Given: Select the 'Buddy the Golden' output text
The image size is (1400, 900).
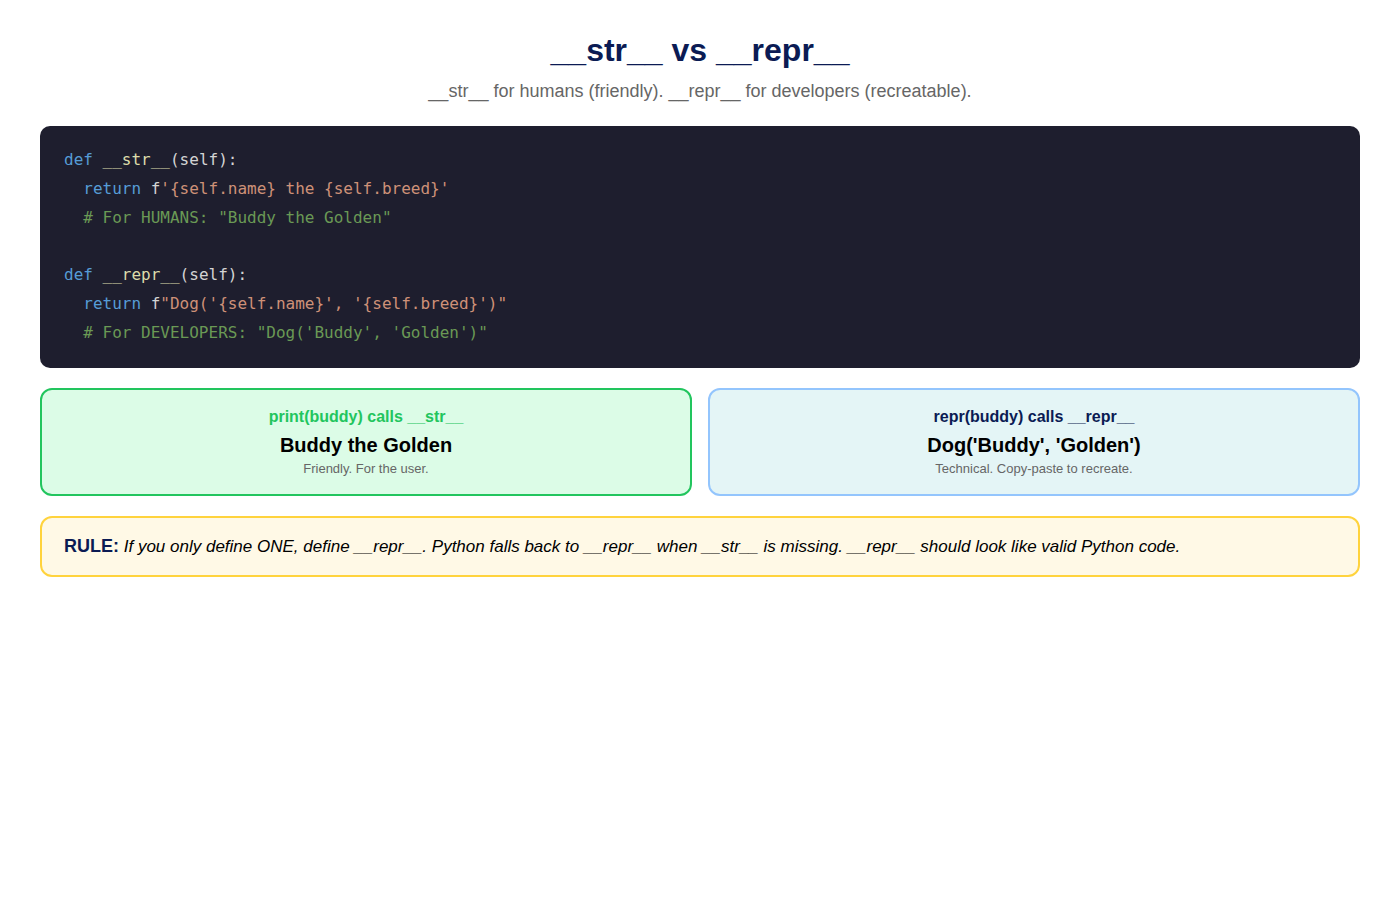Looking at the screenshot, I should 366,445.
